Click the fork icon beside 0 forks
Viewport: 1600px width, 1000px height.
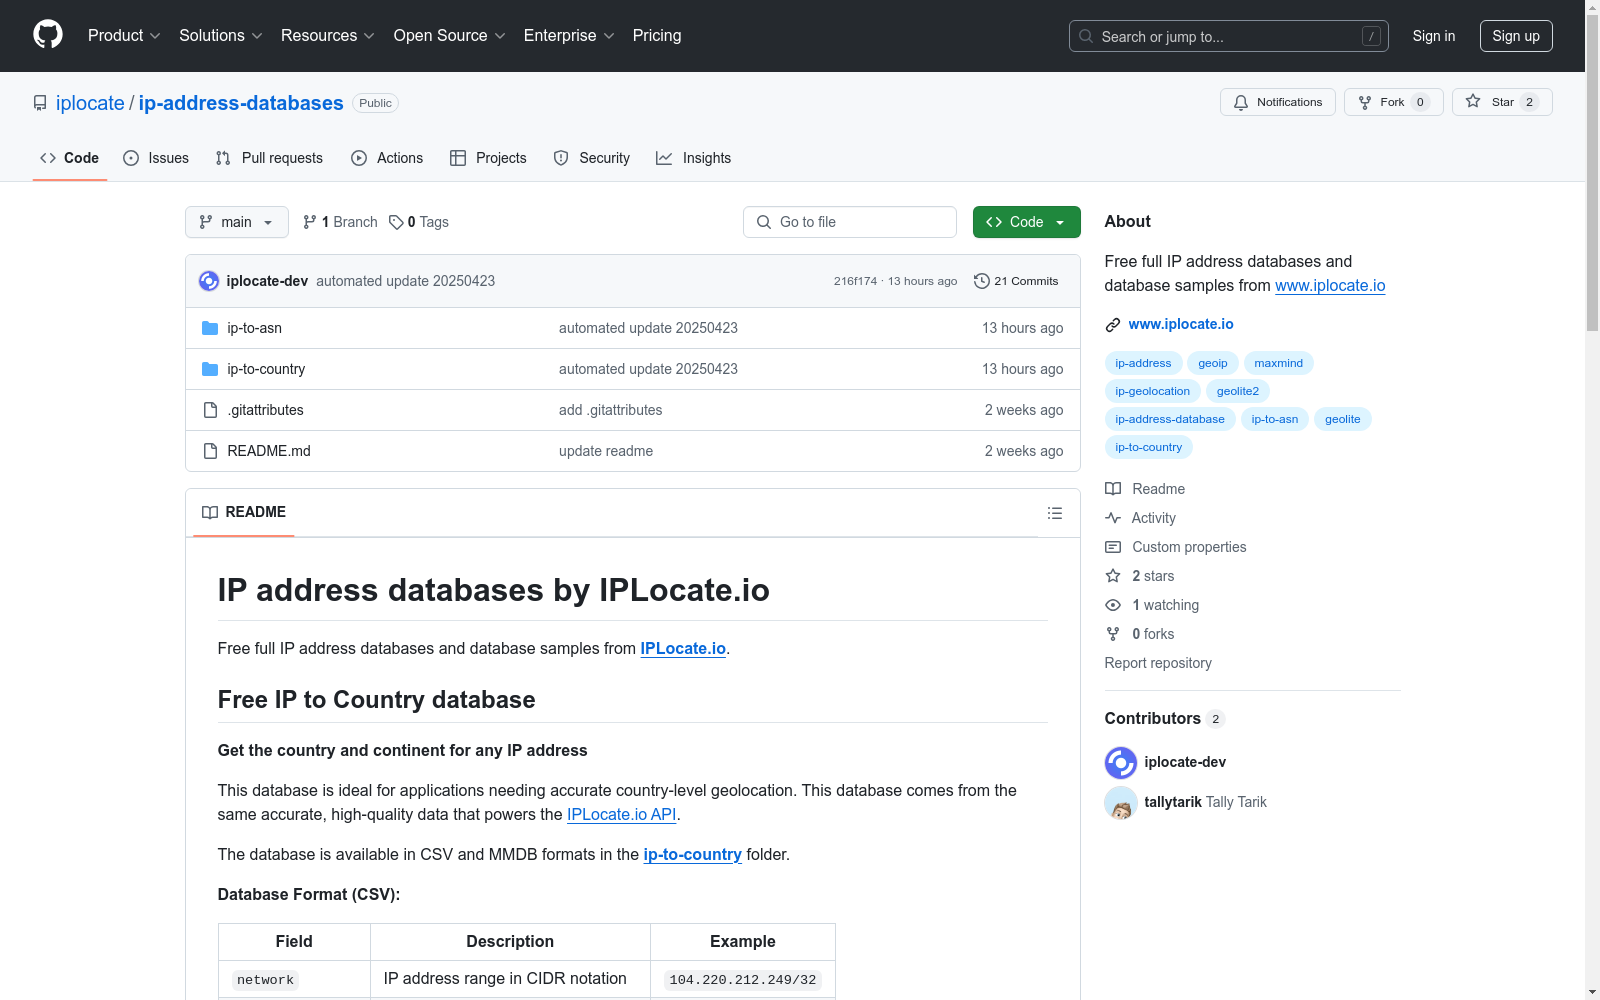(x=1113, y=634)
